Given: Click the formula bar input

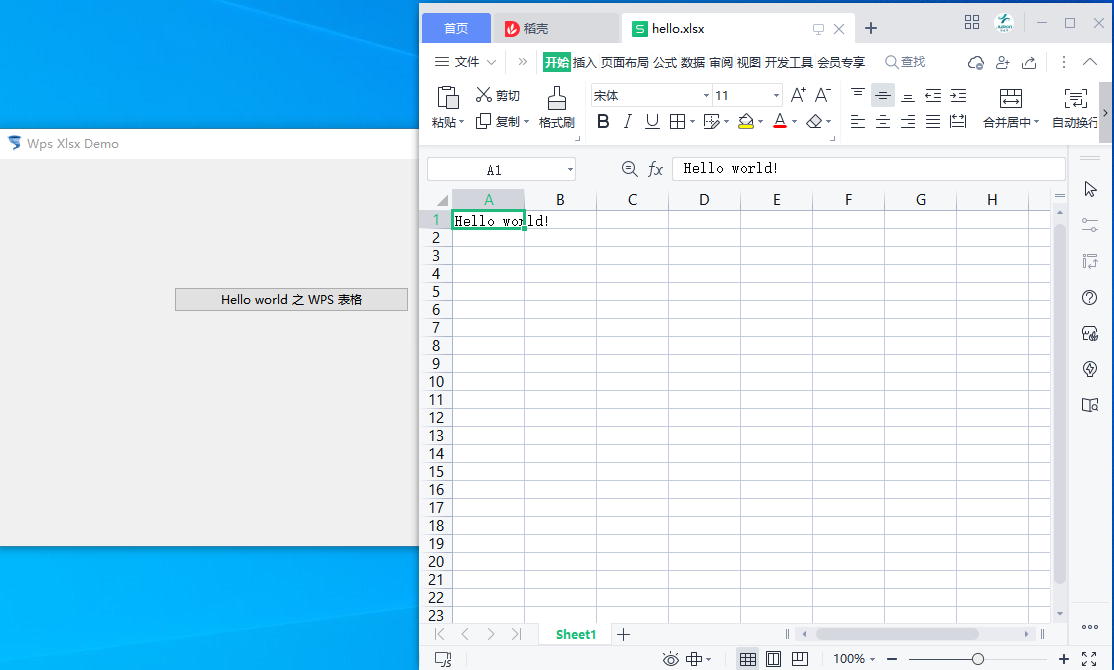Looking at the screenshot, I should tap(869, 168).
